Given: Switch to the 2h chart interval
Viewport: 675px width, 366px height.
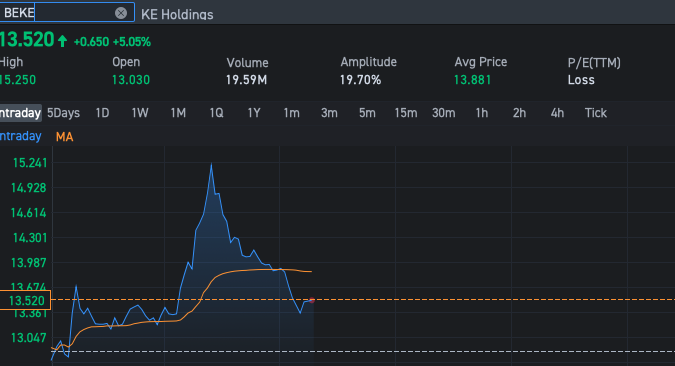Looking at the screenshot, I should pos(519,113).
